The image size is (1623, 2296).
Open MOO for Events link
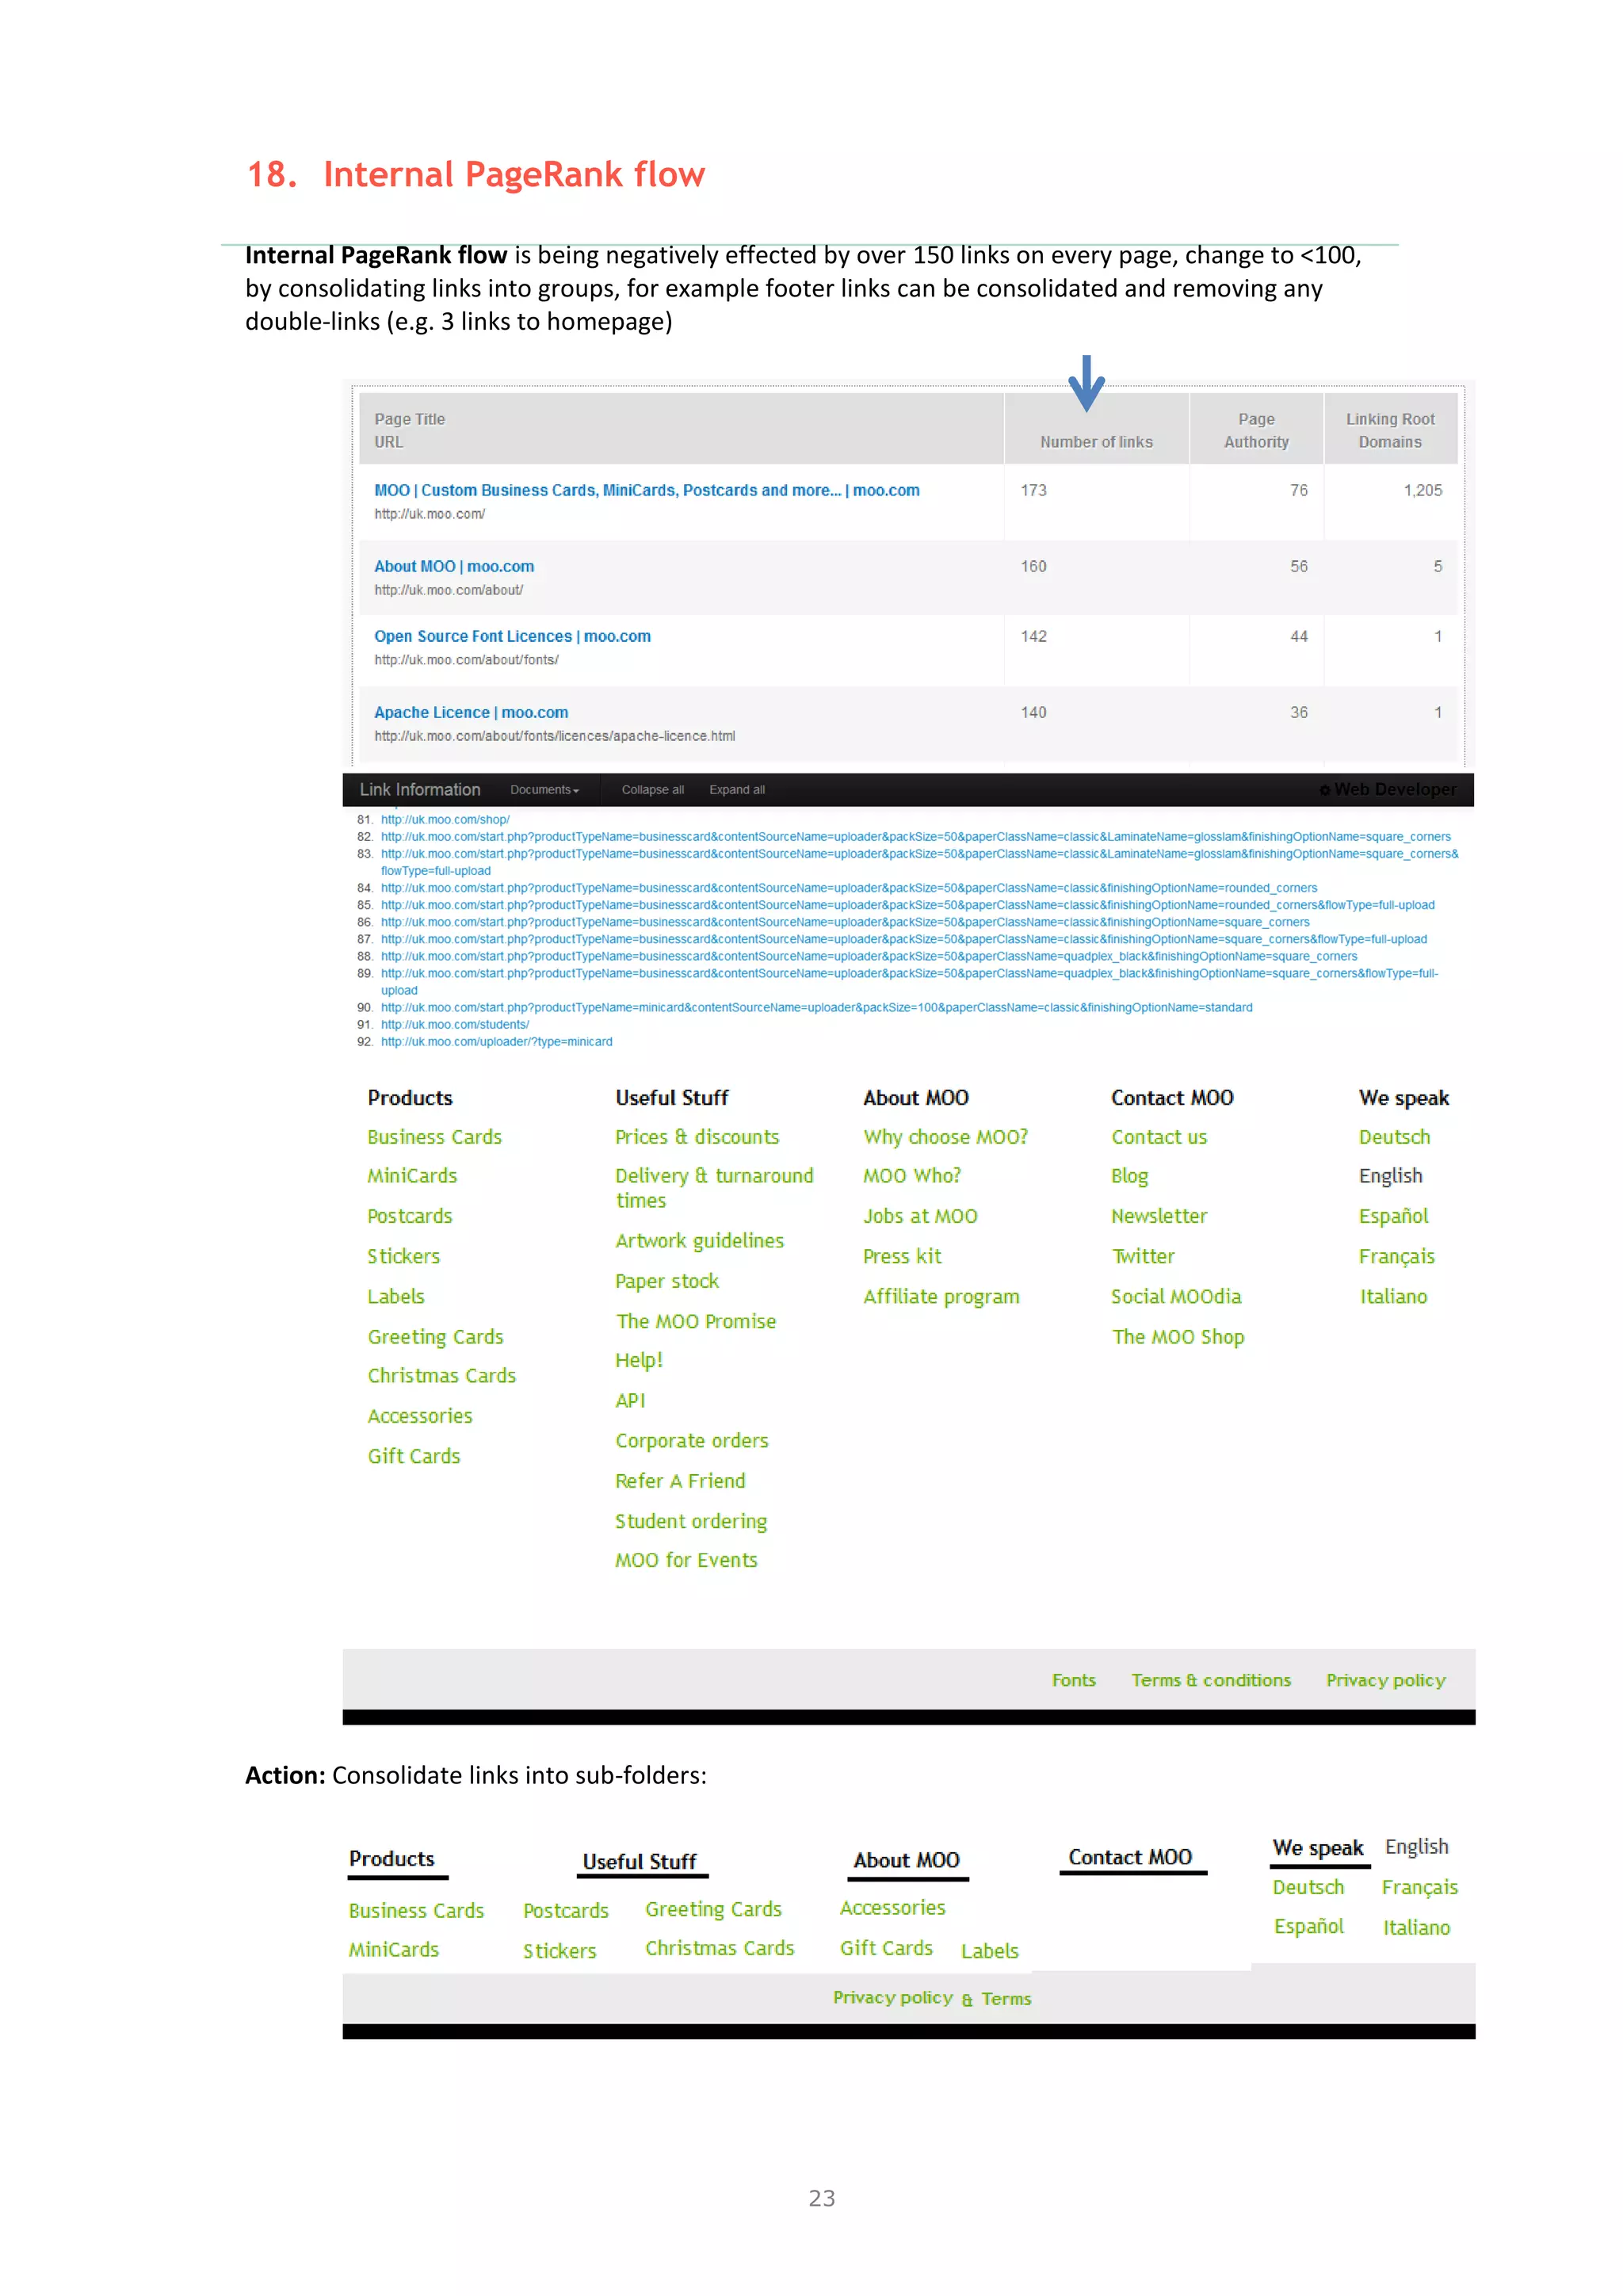point(686,1560)
